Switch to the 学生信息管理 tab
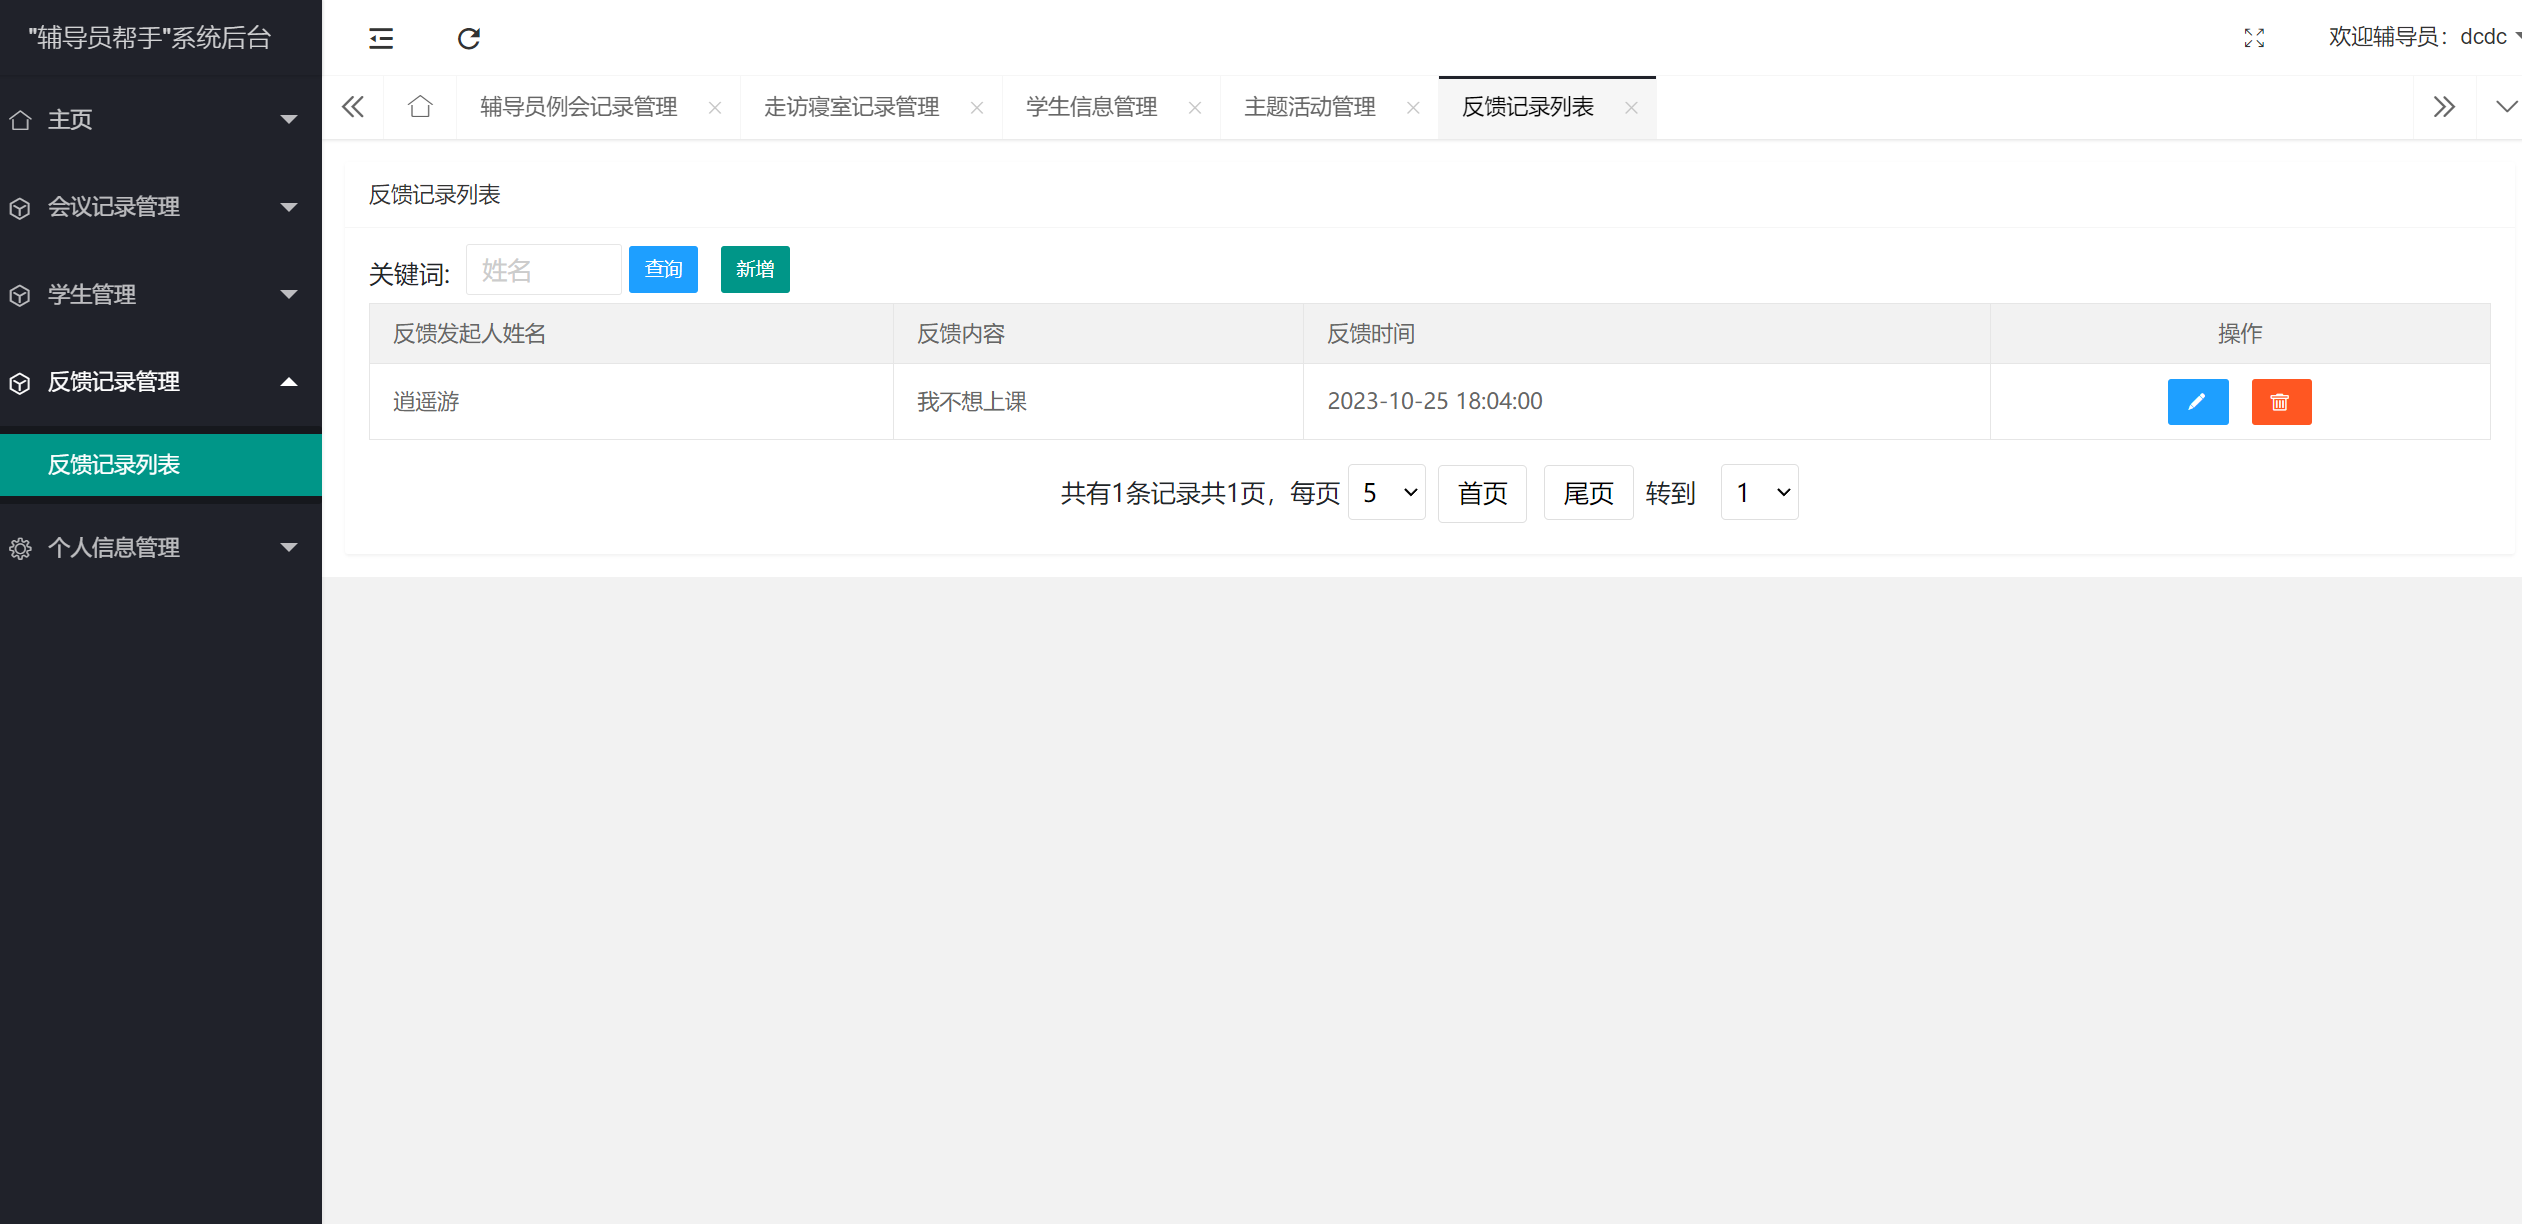 point(1091,106)
